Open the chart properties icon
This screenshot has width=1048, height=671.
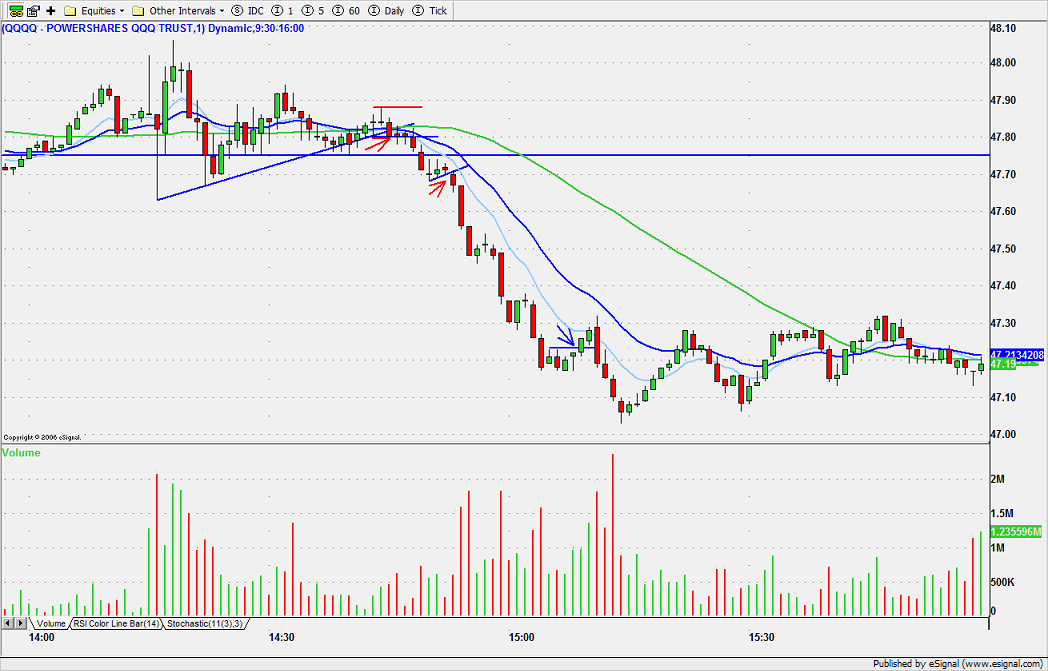point(32,11)
